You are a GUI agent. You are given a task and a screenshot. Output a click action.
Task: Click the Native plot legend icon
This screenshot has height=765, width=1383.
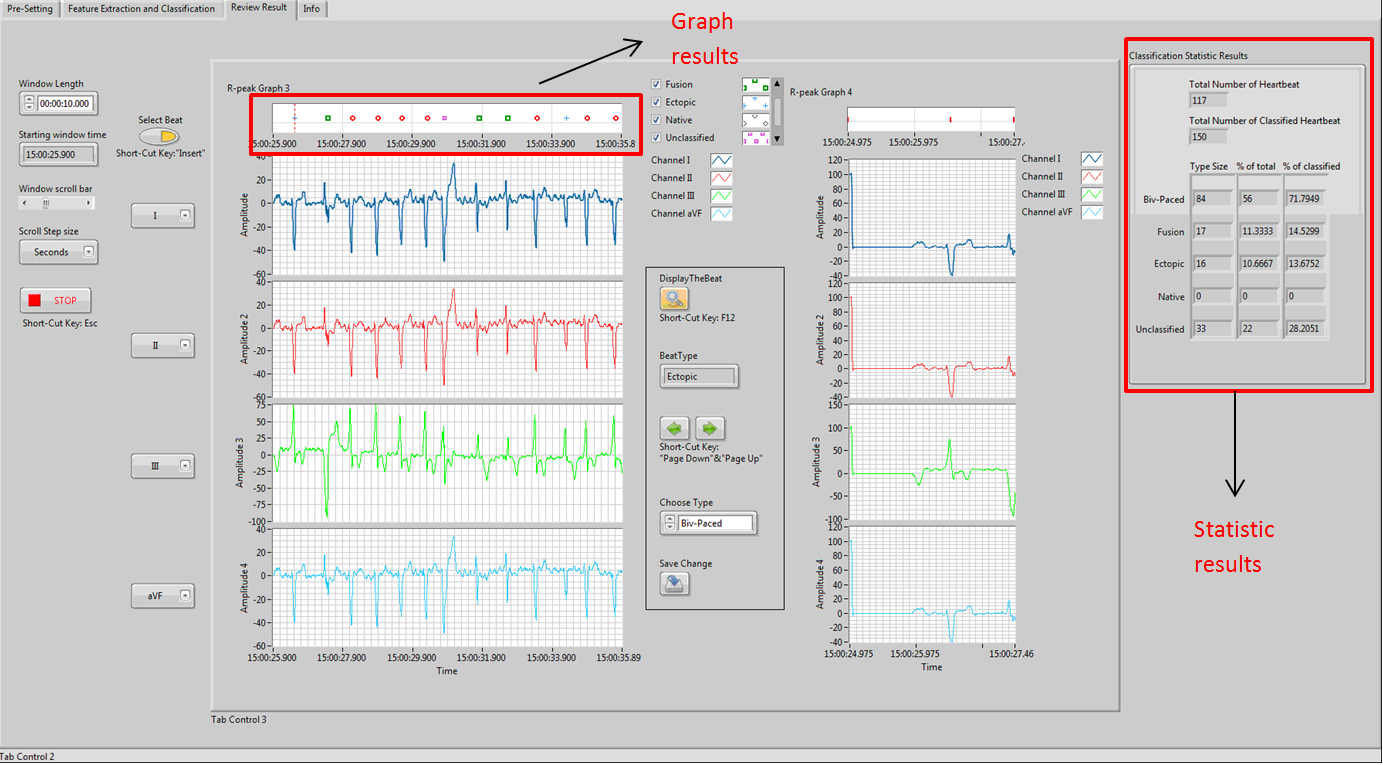(x=755, y=120)
